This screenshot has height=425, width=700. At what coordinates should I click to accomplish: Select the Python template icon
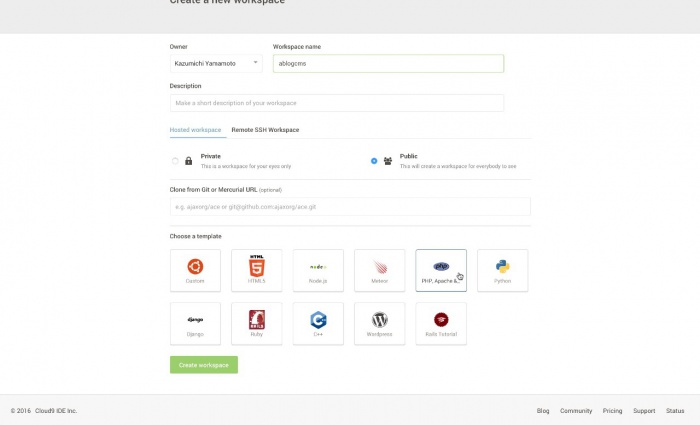coord(502,270)
